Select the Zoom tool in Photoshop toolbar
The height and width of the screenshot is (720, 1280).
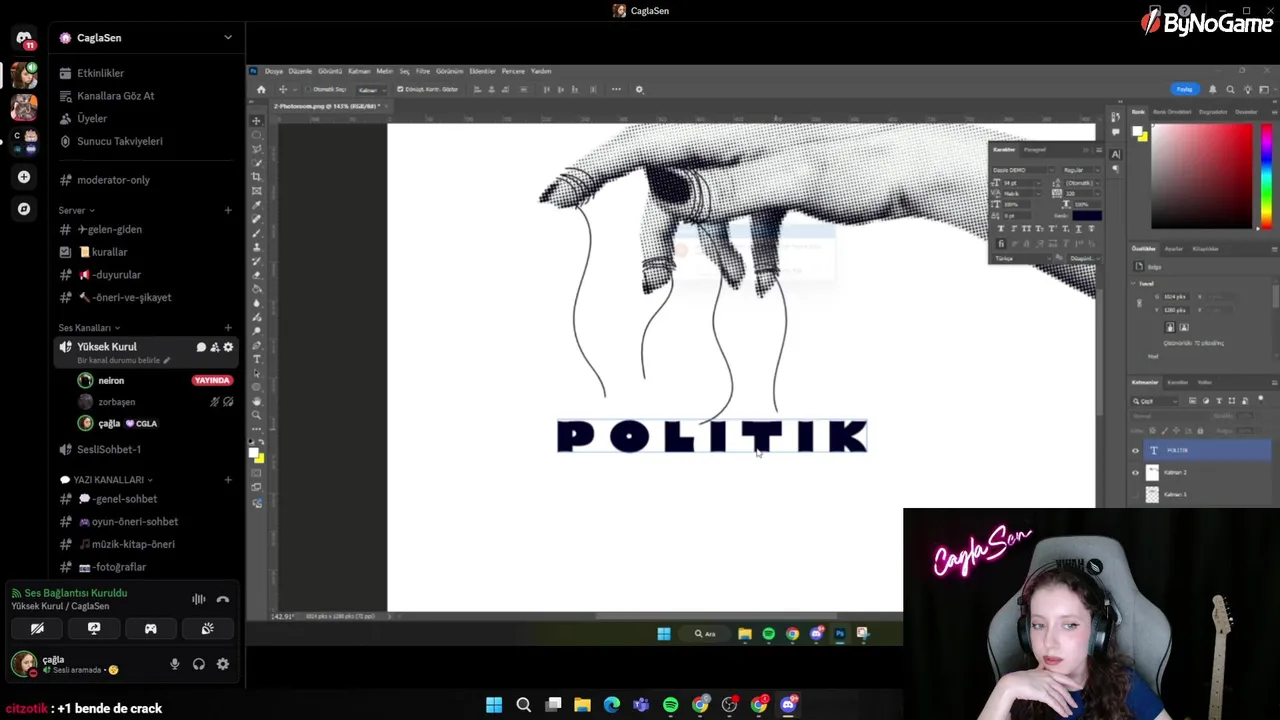tap(257, 415)
